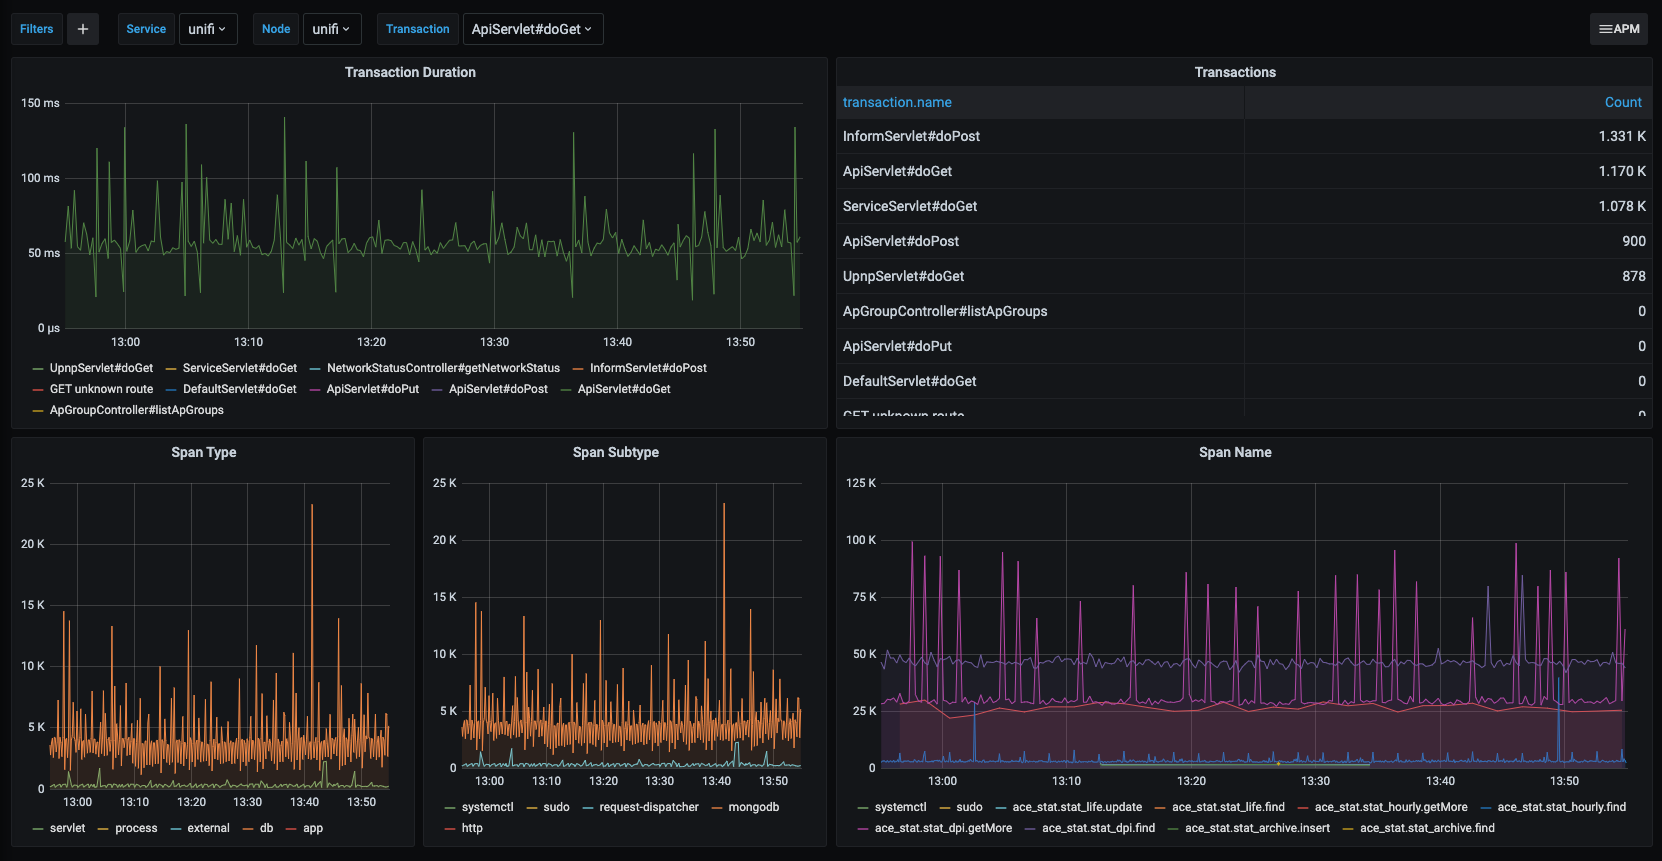Toggle ApGroupController#listApGroups legend series
Viewport: 1662px width, 861px height.
coord(137,410)
